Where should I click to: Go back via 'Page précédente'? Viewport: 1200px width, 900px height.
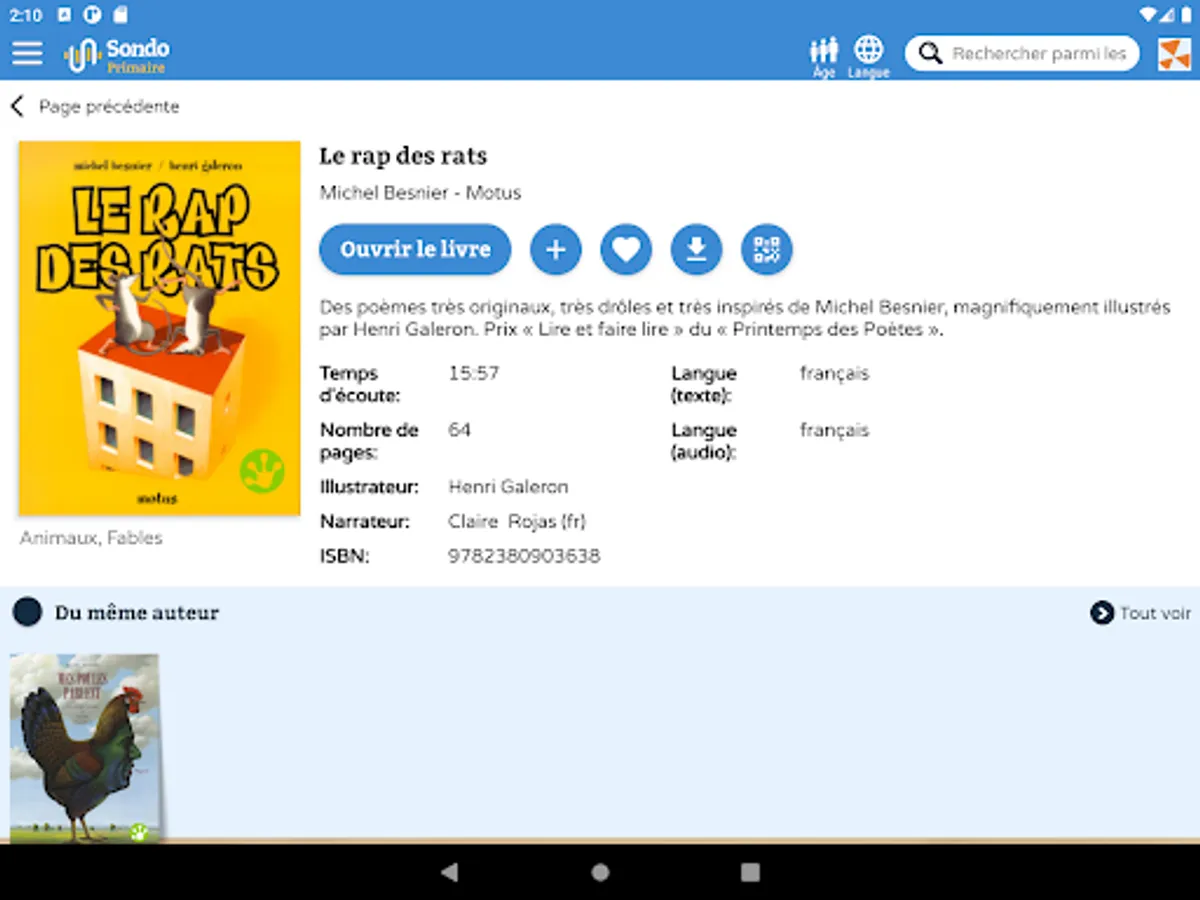coord(109,106)
